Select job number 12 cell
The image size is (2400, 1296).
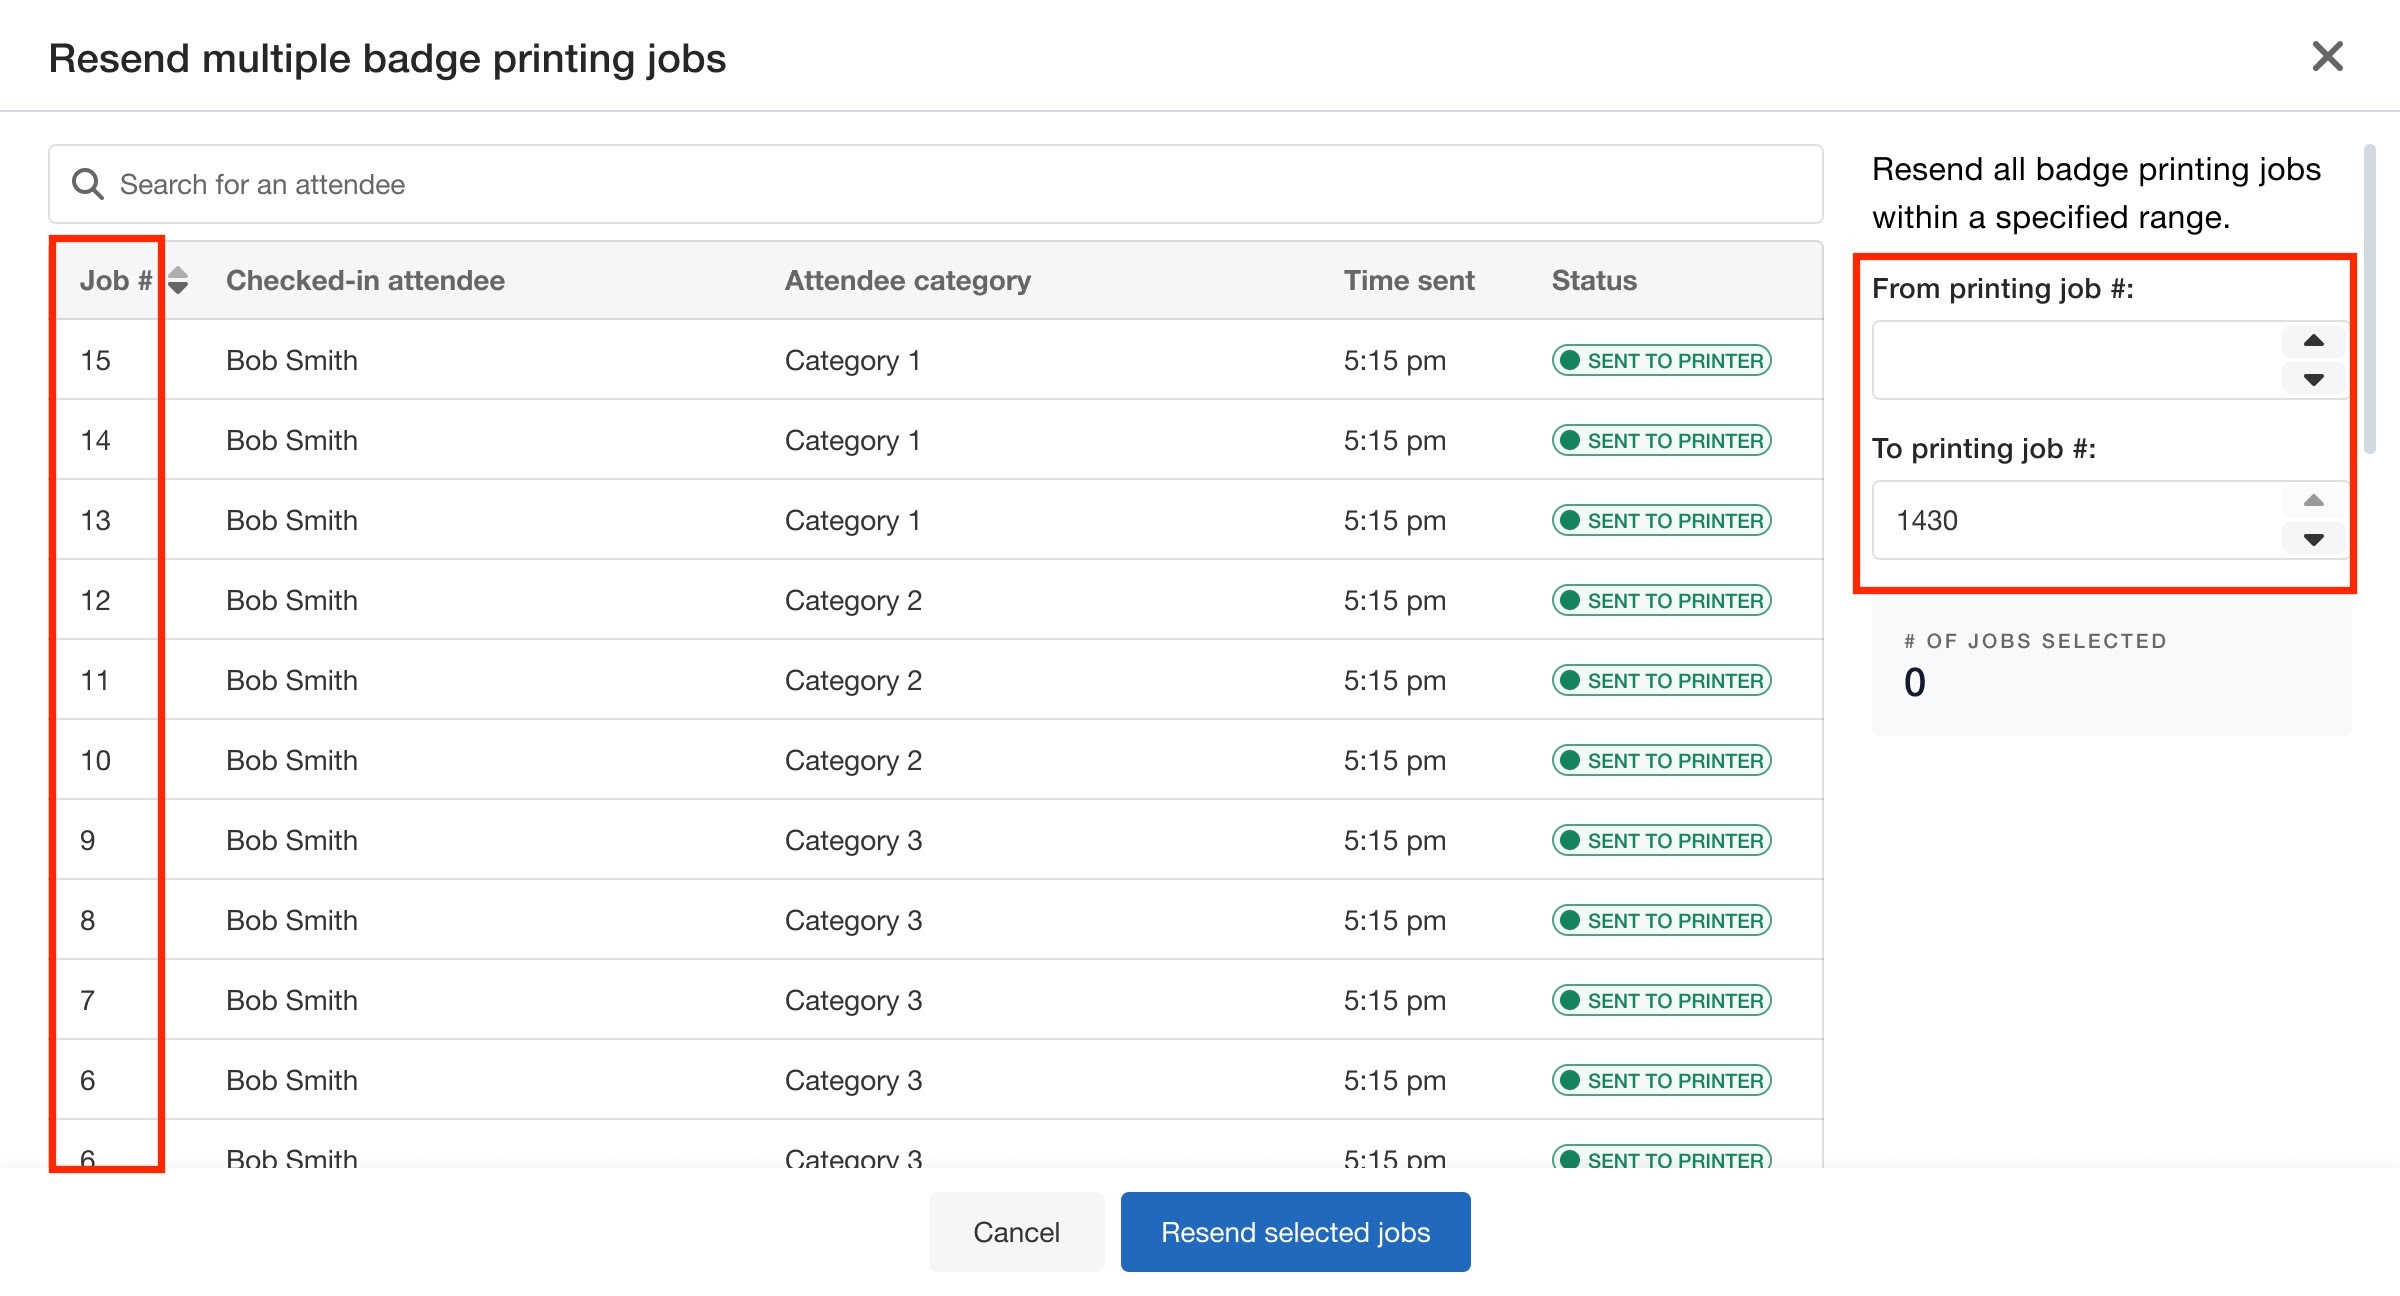[x=95, y=600]
